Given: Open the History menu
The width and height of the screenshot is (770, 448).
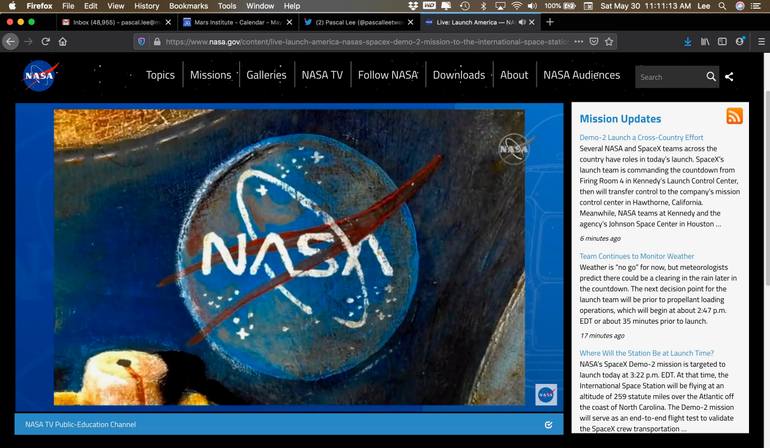Looking at the screenshot, I should pyautogui.click(x=146, y=6).
